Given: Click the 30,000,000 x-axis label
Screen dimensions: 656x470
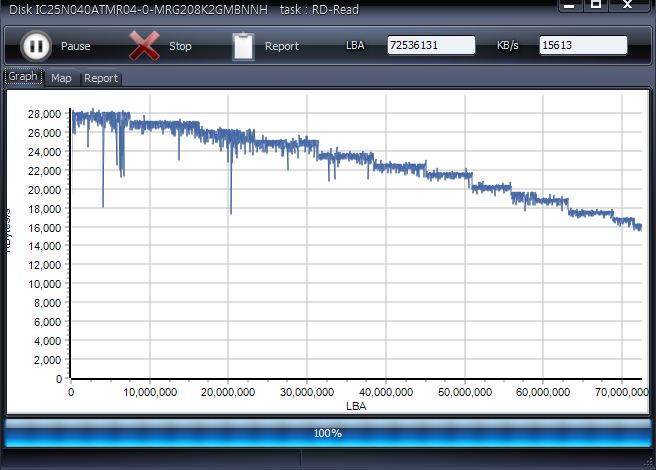Looking at the screenshot, I should (307, 393).
